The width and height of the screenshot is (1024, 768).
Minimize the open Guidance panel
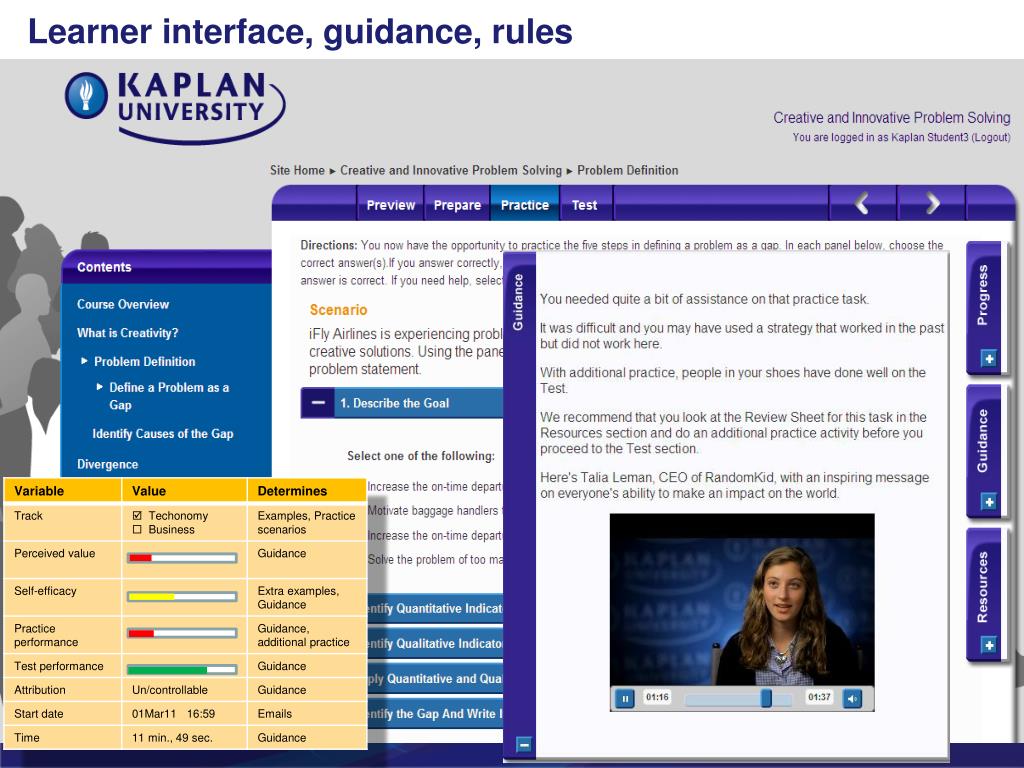click(x=523, y=744)
